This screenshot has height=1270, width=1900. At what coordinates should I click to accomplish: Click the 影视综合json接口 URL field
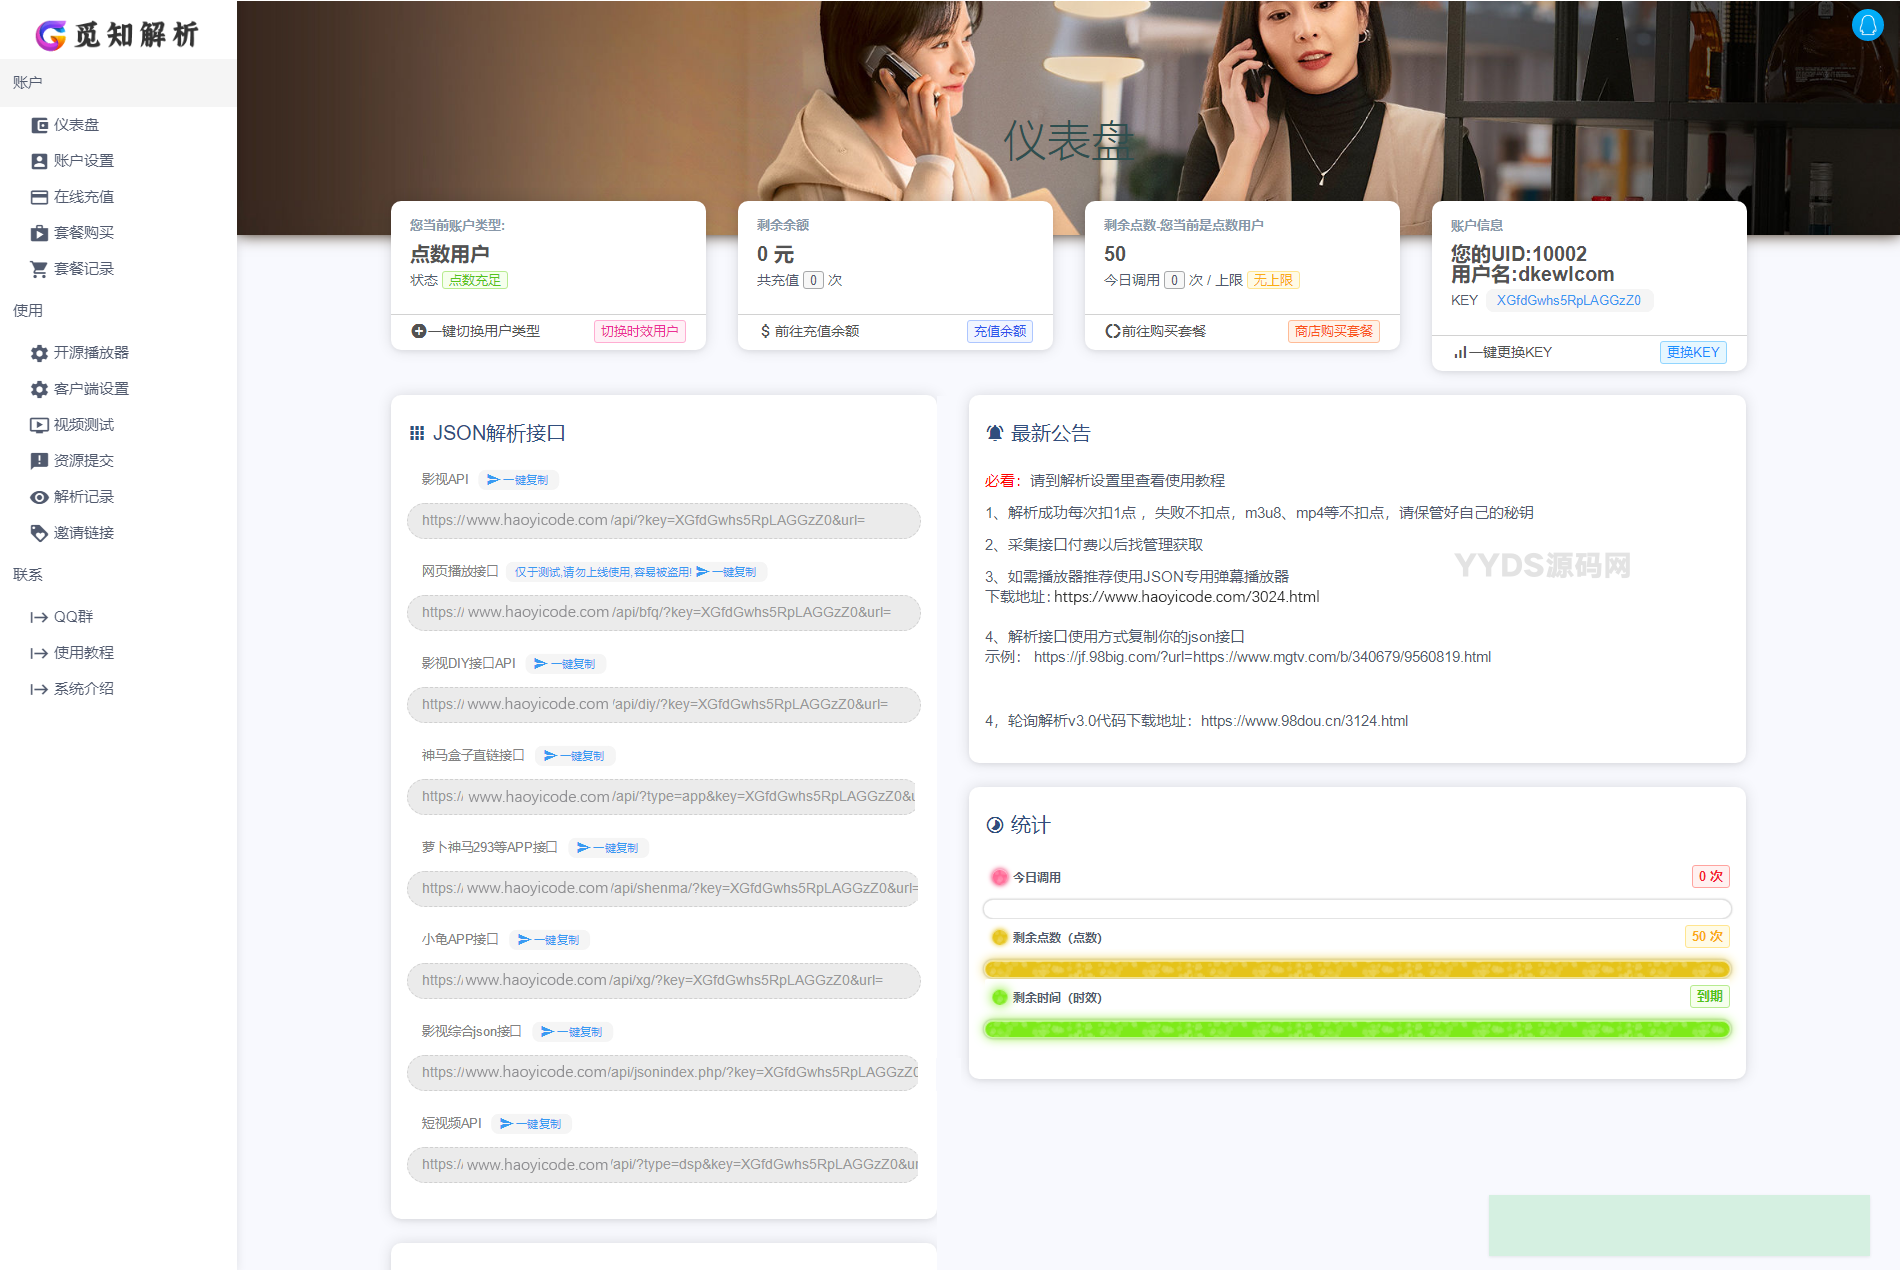click(664, 1073)
